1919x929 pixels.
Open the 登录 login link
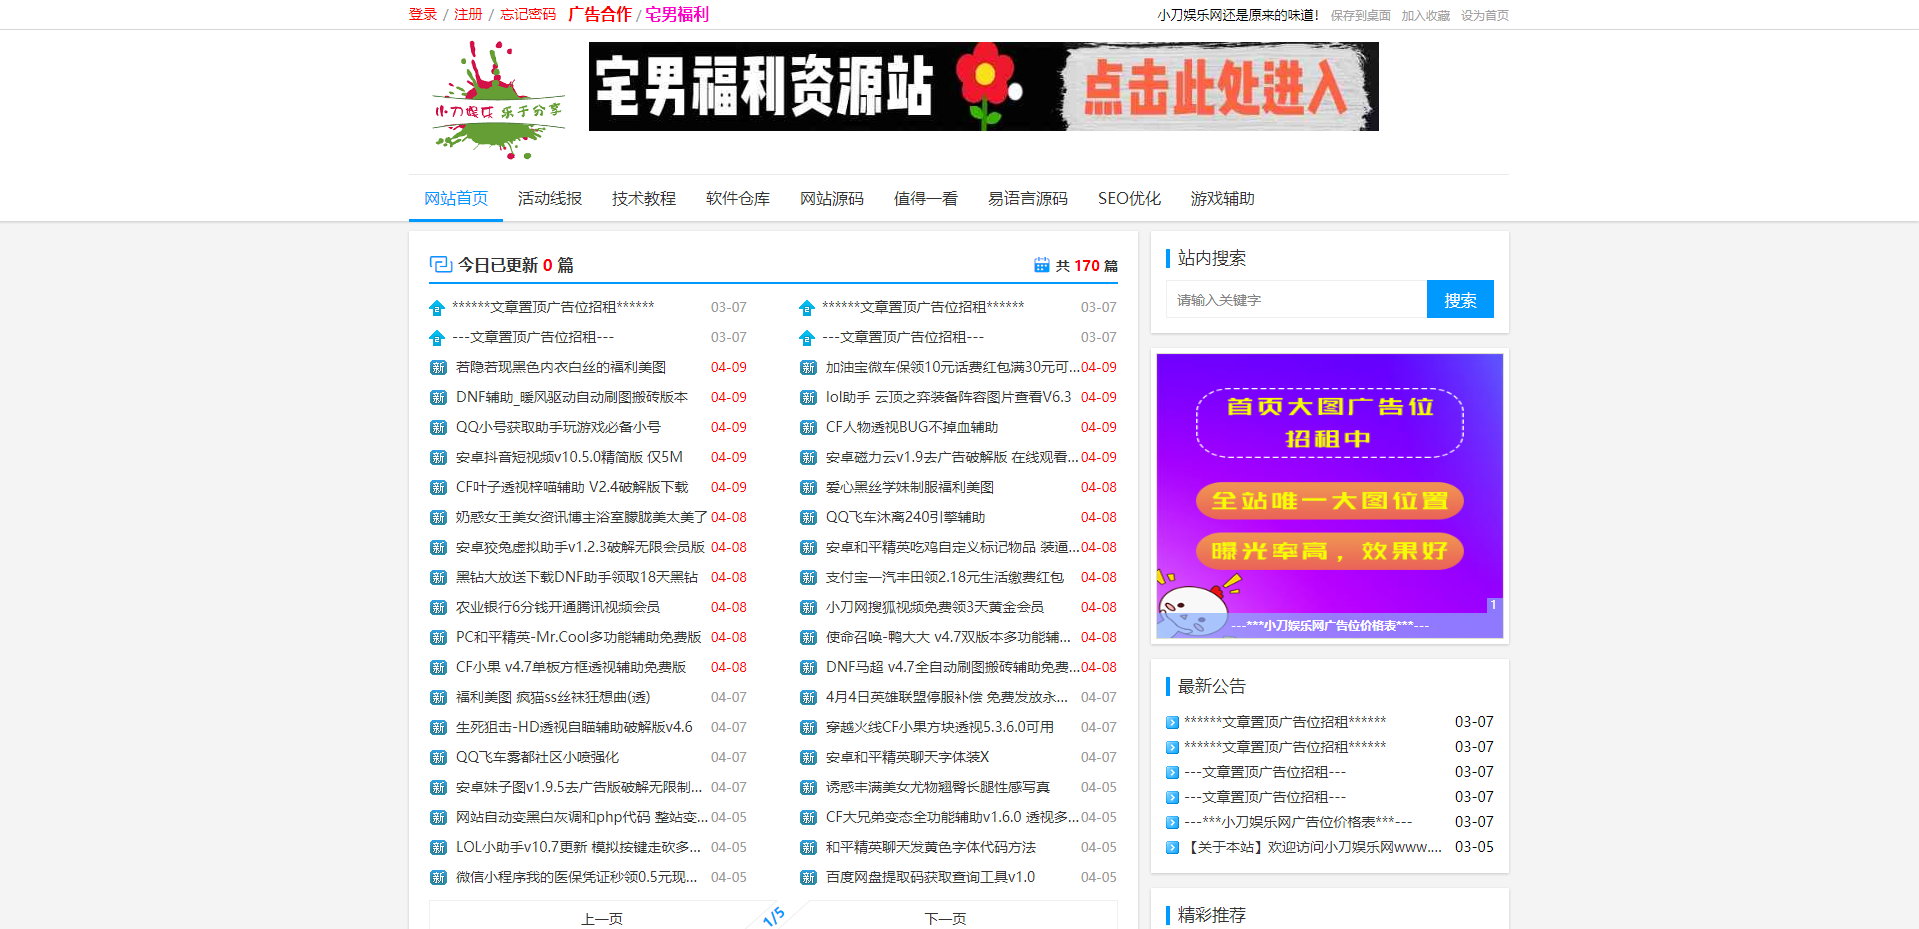point(421,15)
